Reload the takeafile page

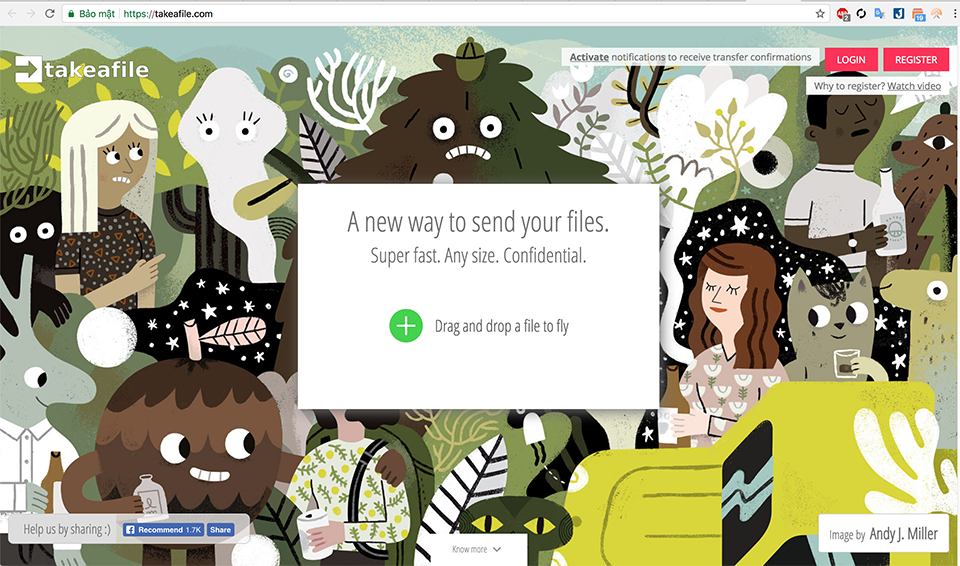[x=50, y=13]
